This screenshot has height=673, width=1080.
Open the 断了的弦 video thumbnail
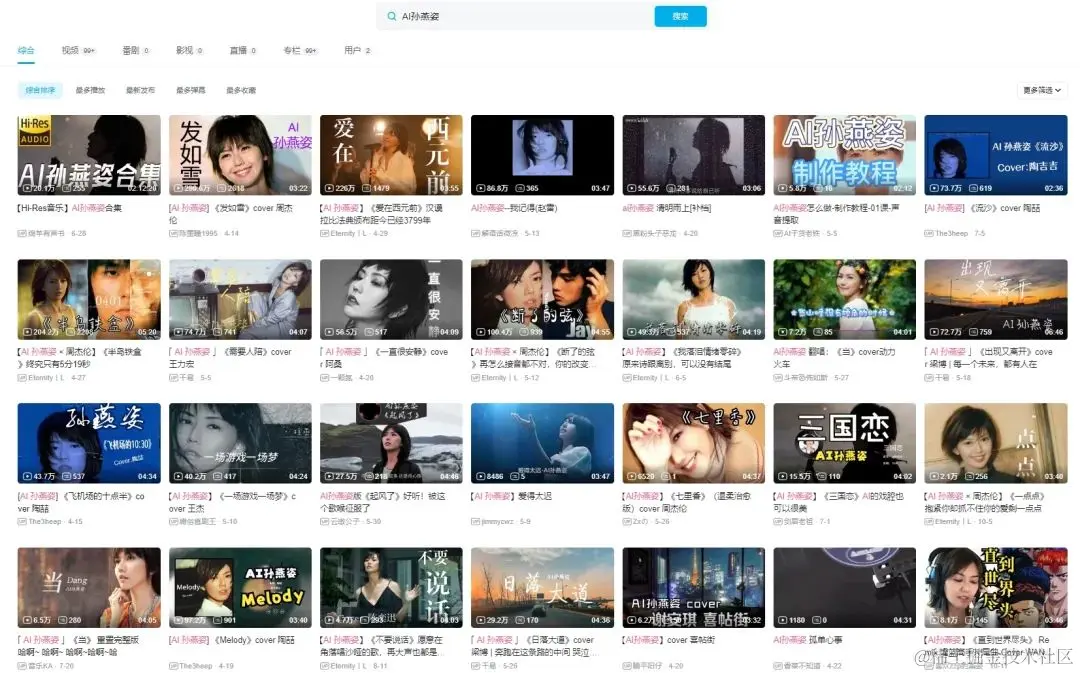[x=542, y=299]
